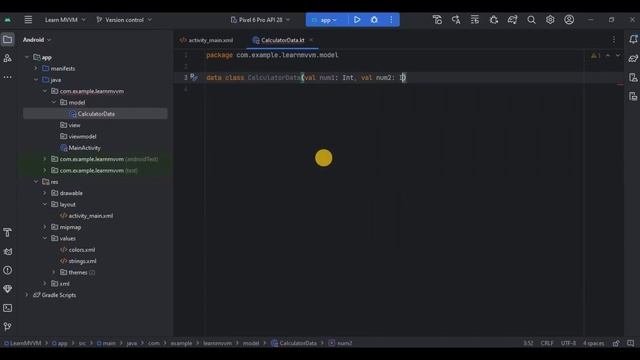Open the Logcat tool window icon
640x360 pixels.
pos(7,251)
